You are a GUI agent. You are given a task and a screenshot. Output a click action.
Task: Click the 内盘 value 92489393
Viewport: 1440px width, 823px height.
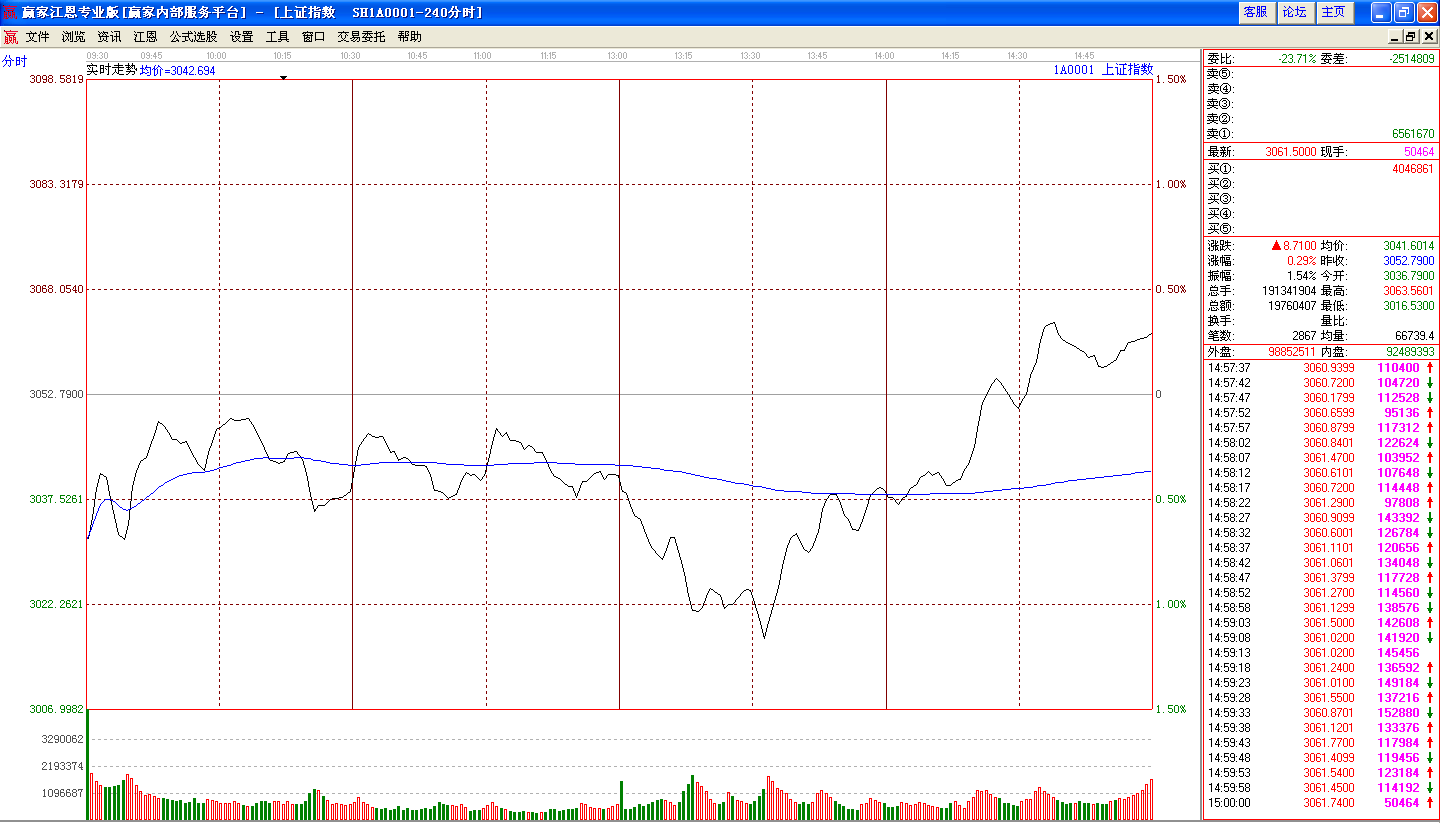[x=1410, y=352]
